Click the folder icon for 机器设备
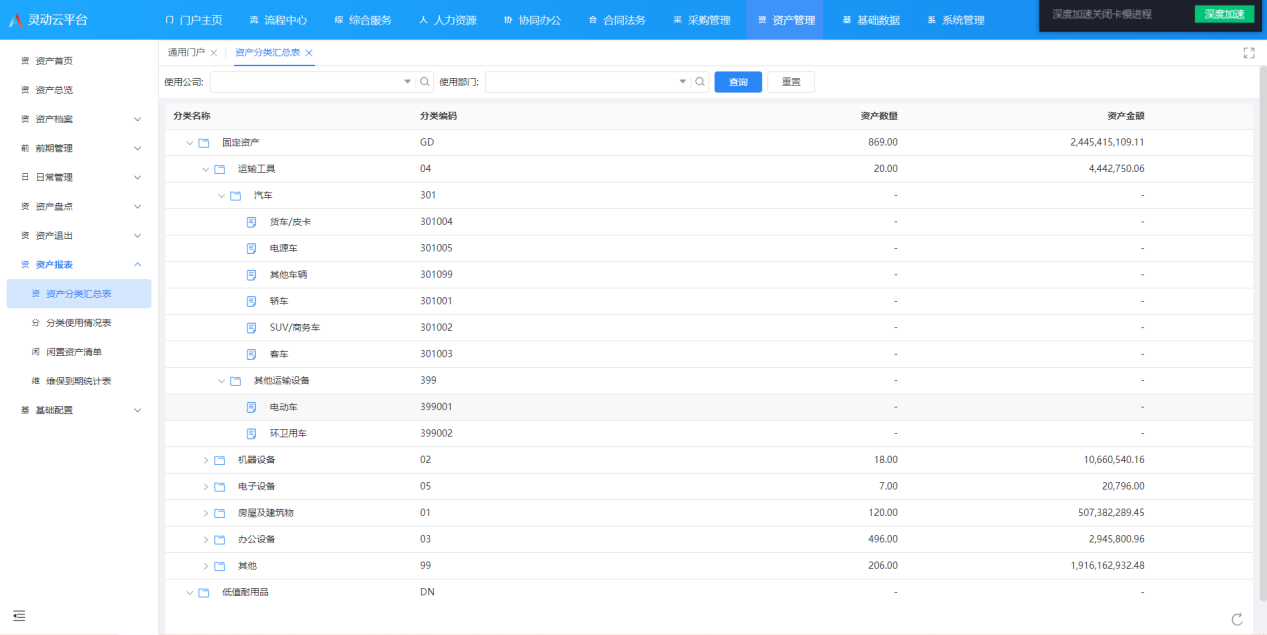The image size is (1267, 635). pyautogui.click(x=220, y=460)
